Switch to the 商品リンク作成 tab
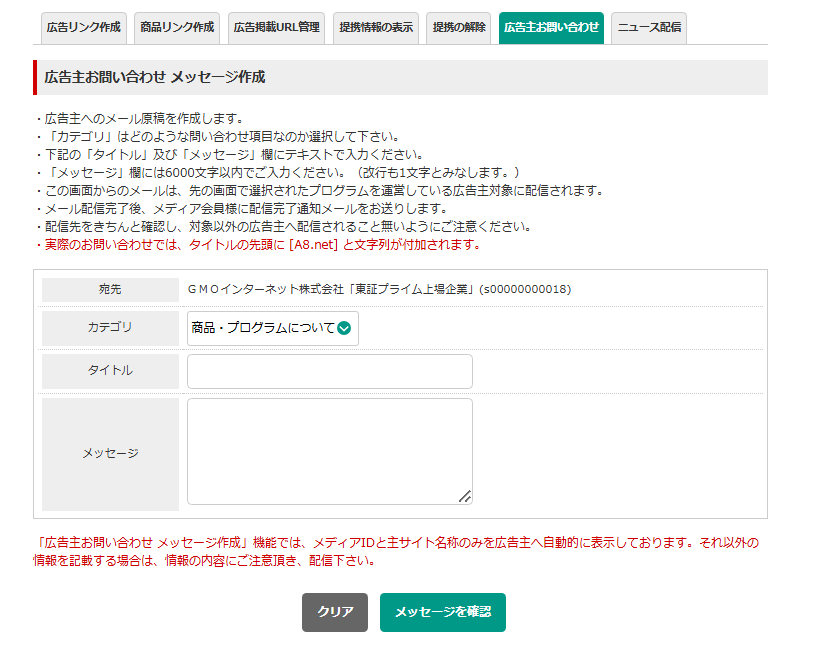 pos(177,28)
